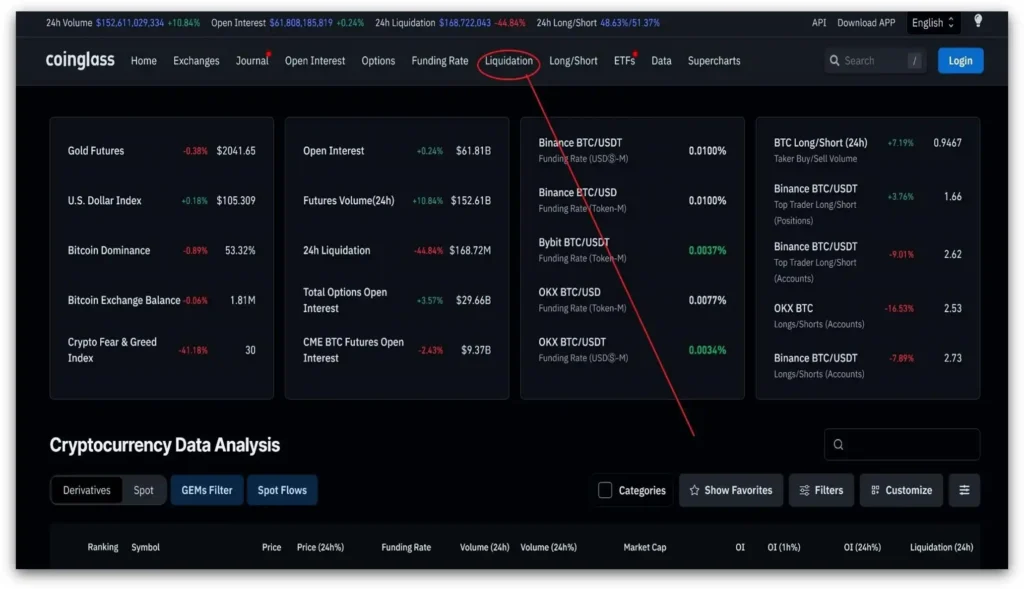Sort by the Volume (24h%) column header
Image resolution: width=1024 pixels, height=589 pixels.
(x=548, y=547)
